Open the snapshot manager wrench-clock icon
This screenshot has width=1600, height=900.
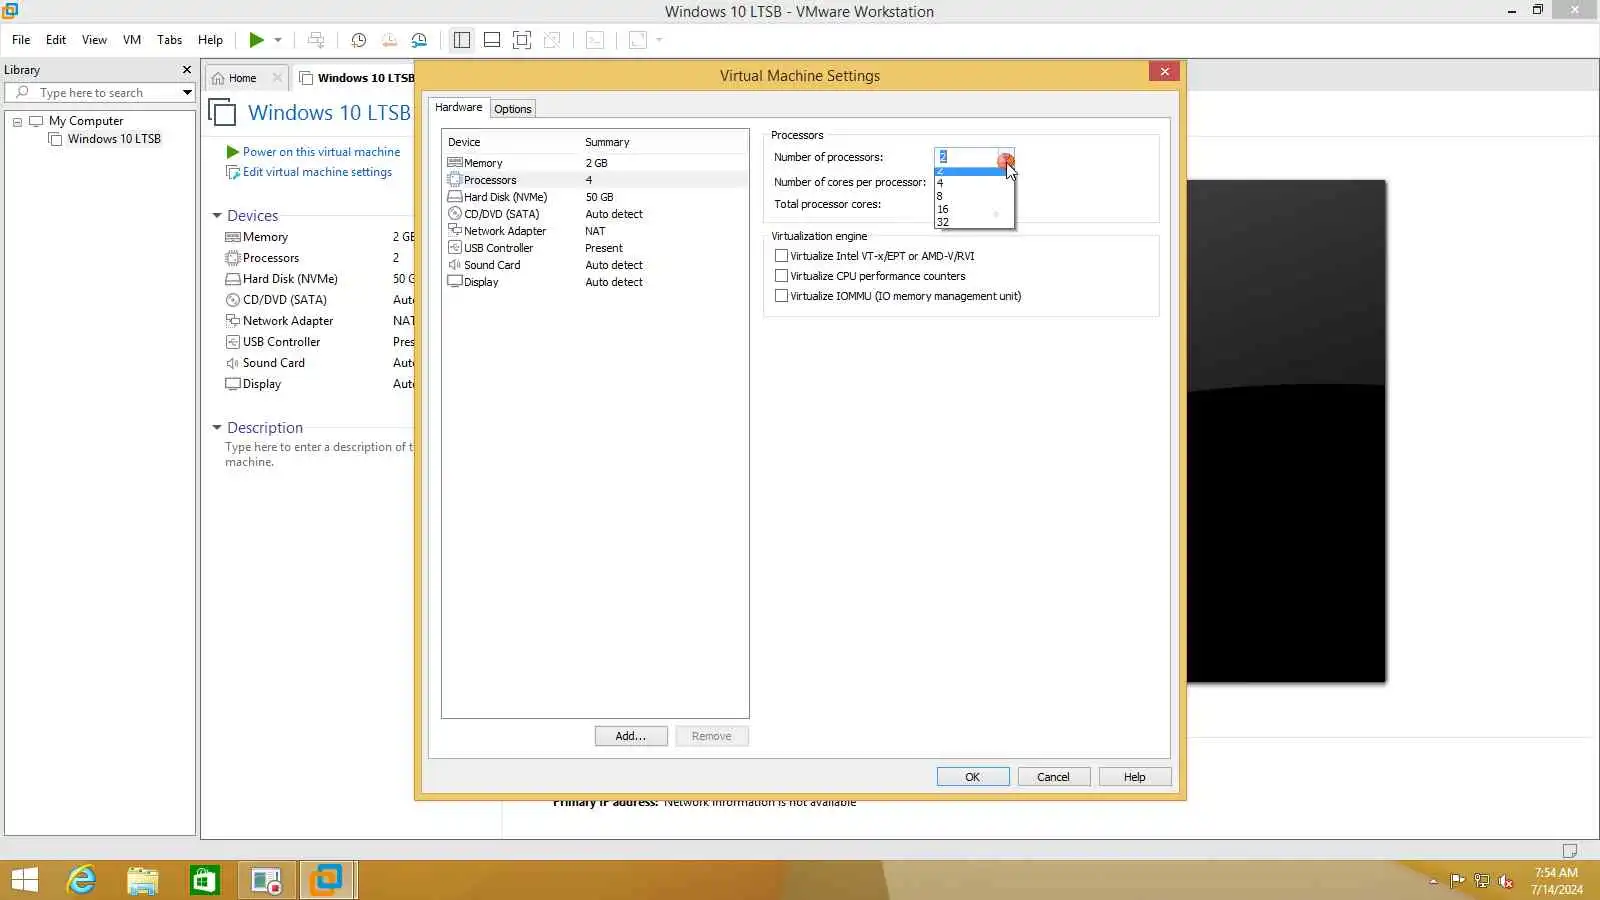tap(419, 40)
